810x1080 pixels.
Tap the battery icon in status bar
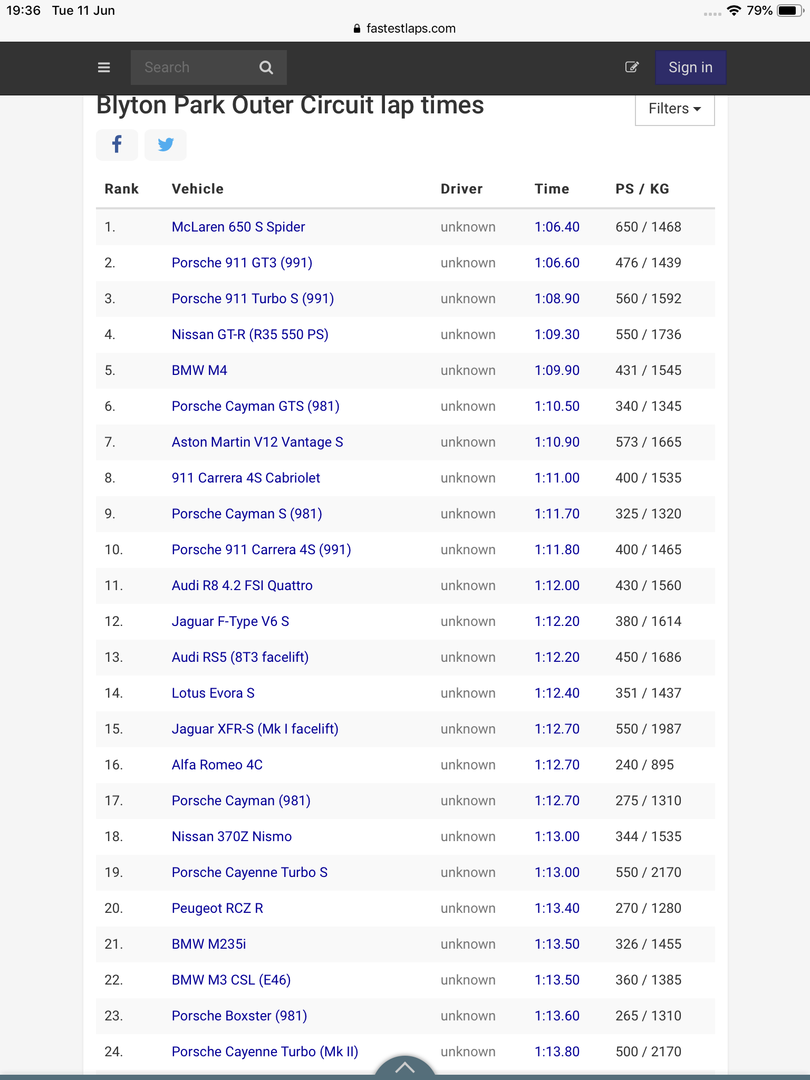pyautogui.click(x=790, y=10)
